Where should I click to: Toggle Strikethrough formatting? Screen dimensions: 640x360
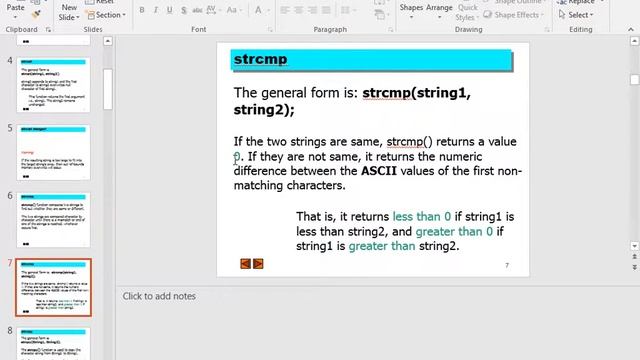point(197,10)
